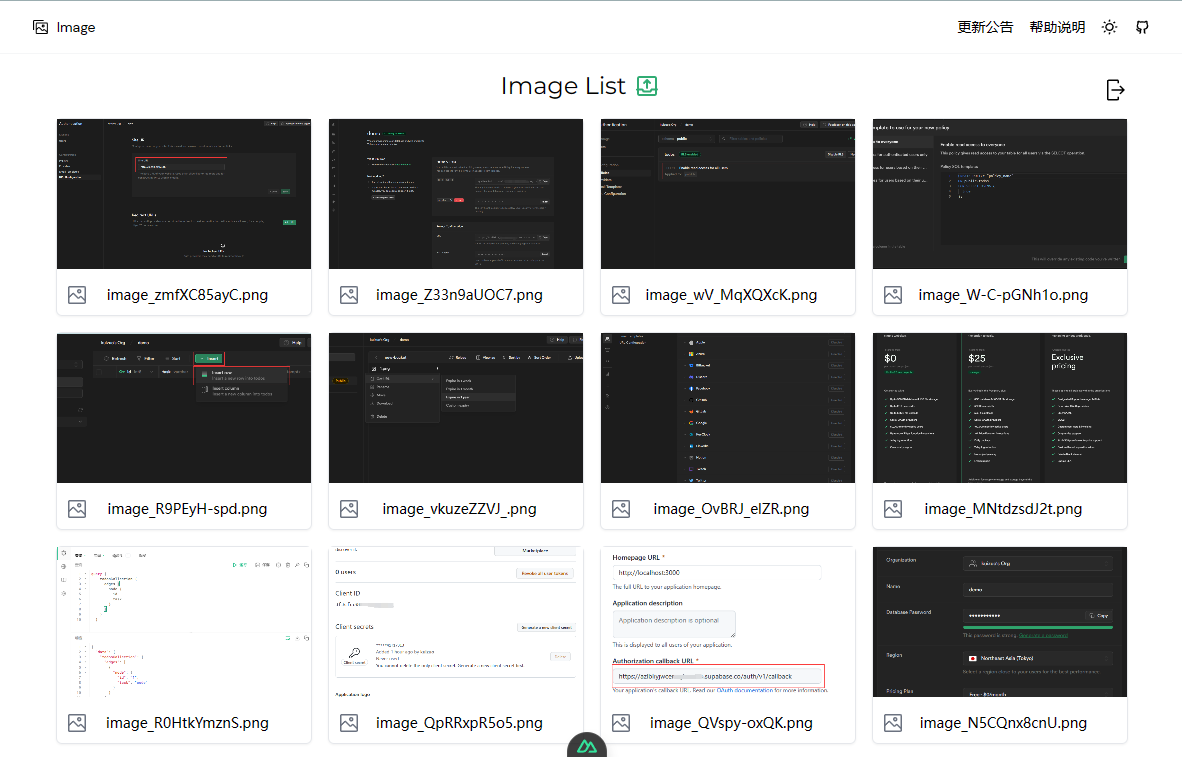The image size is (1182, 757).
Task: Select the filename text image_R9PEyH-spd.png
Action: pyautogui.click(x=187, y=508)
